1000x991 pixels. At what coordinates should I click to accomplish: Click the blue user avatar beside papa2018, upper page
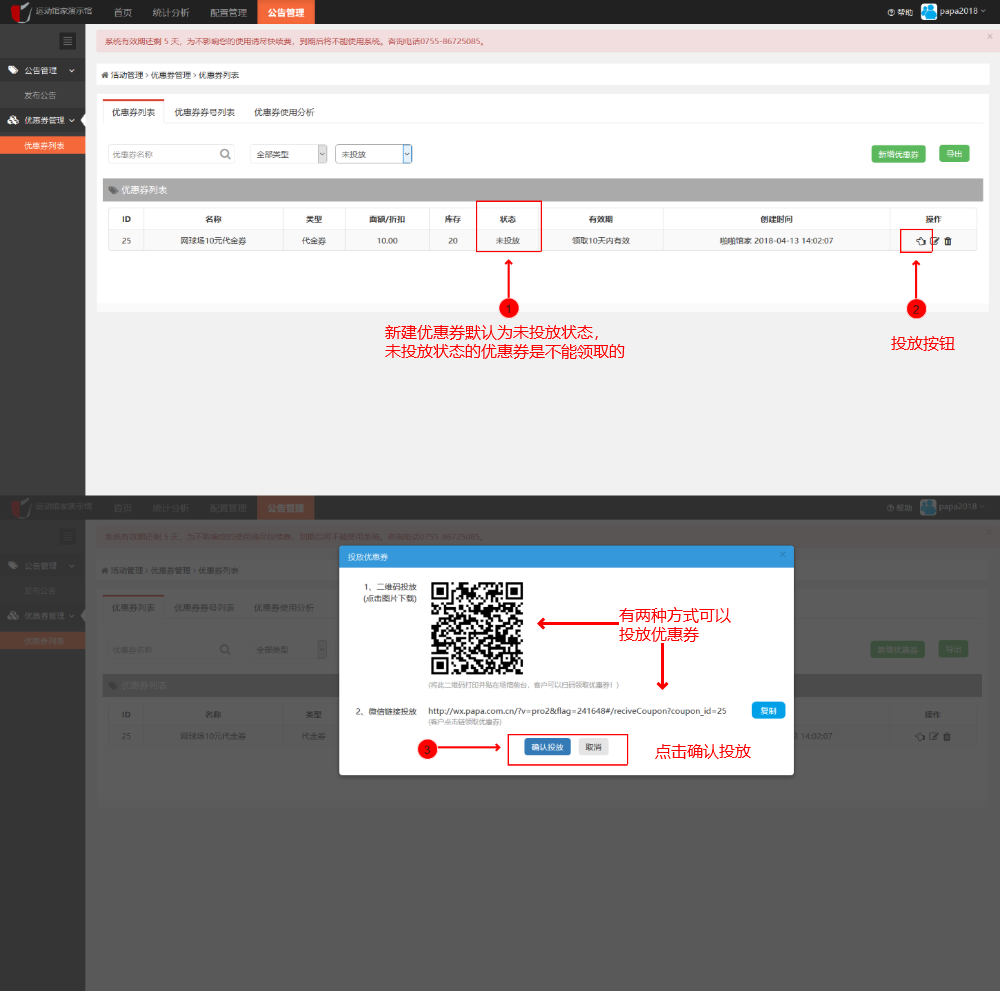[x=929, y=11]
